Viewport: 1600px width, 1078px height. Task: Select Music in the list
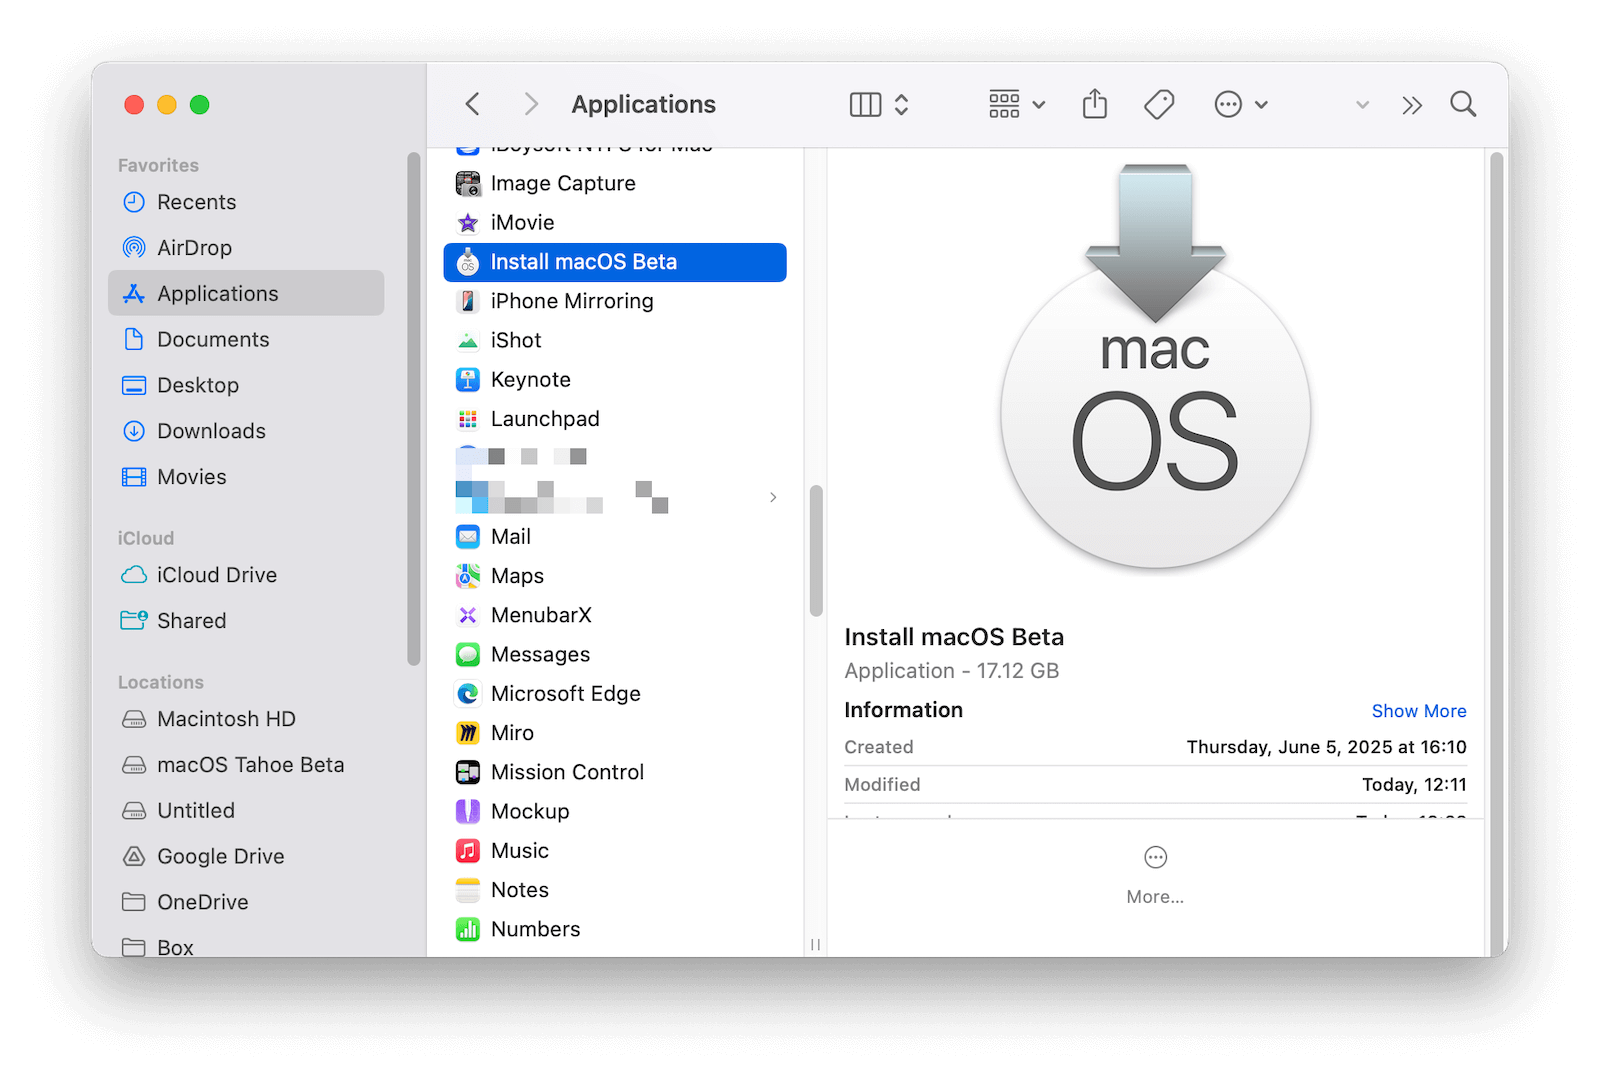(615, 851)
